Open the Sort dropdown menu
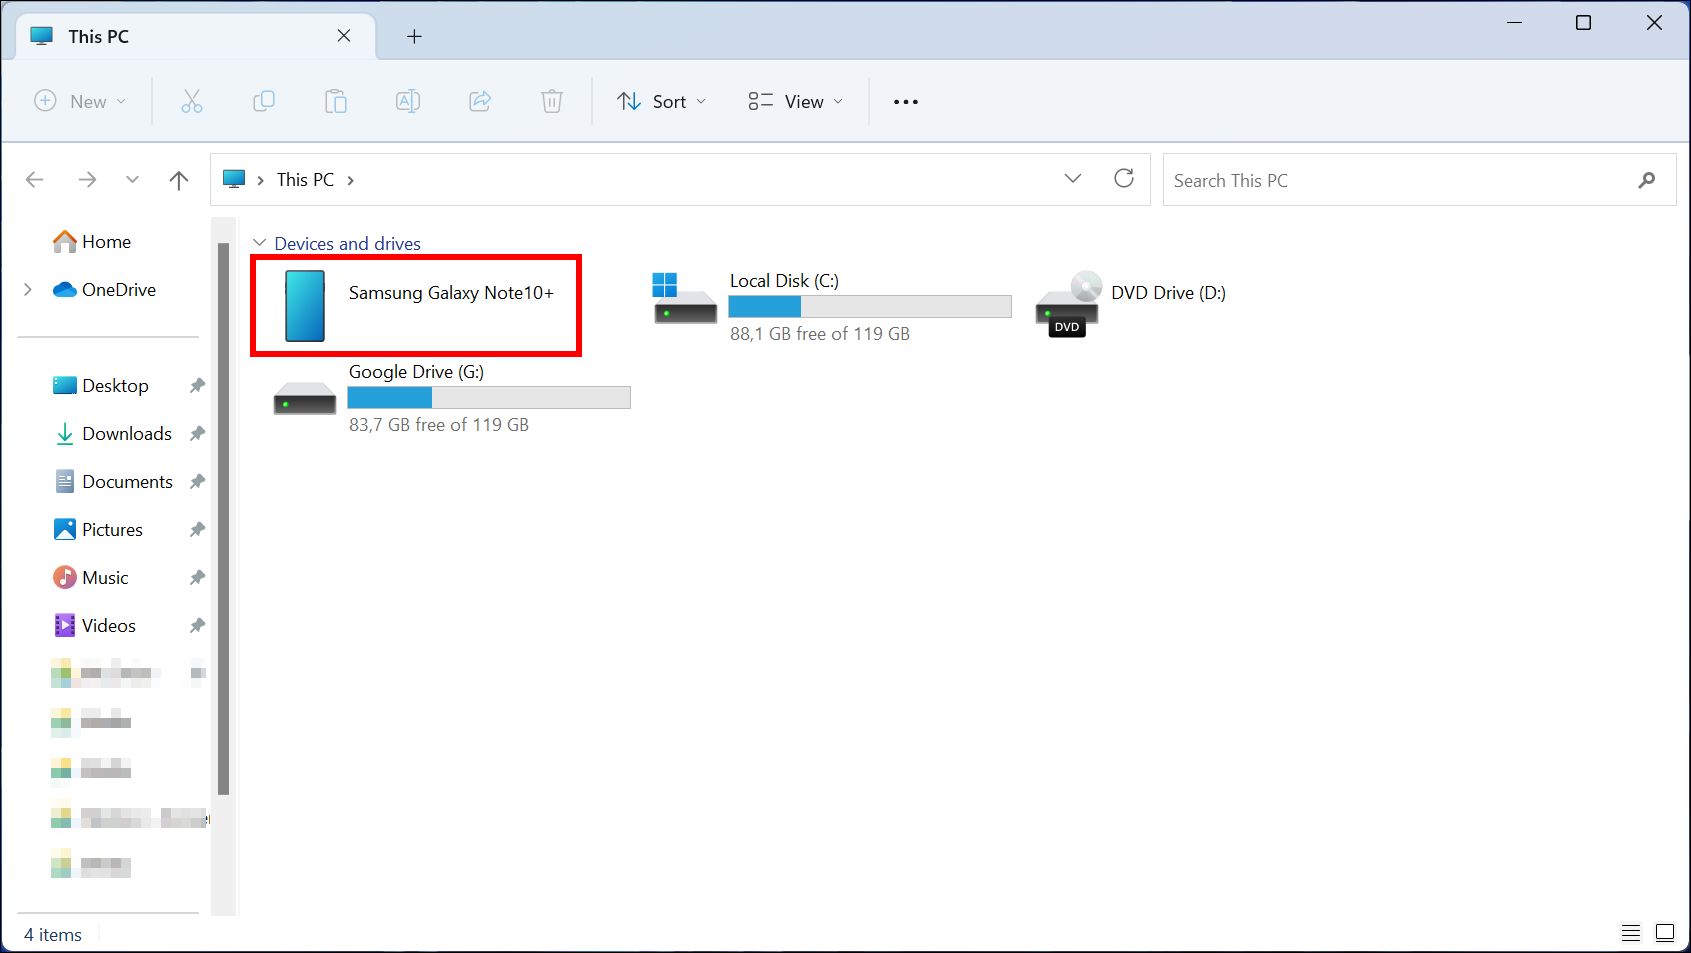The height and width of the screenshot is (953, 1691). coord(662,101)
